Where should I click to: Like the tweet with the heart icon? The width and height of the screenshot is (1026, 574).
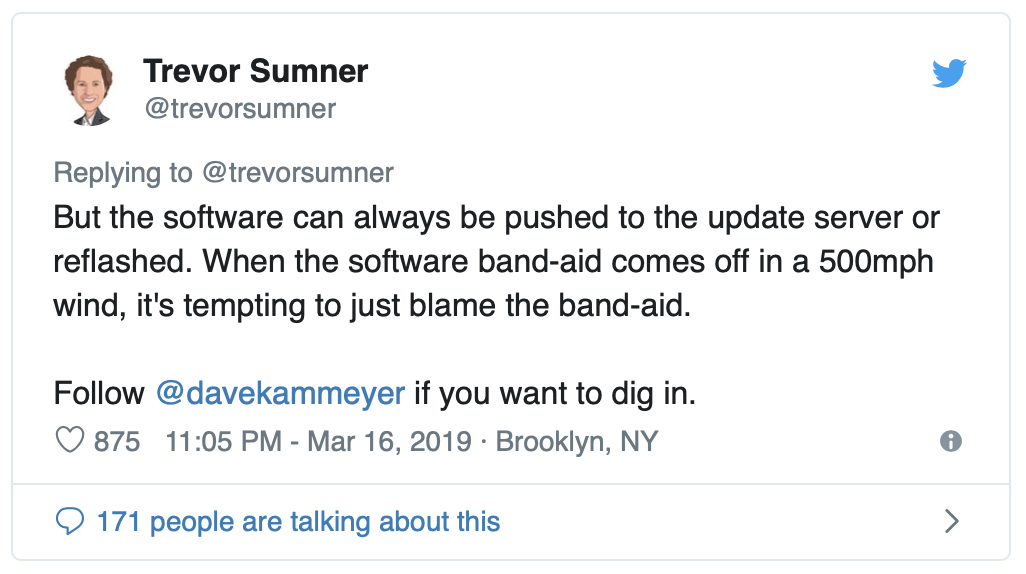[70, 441]
